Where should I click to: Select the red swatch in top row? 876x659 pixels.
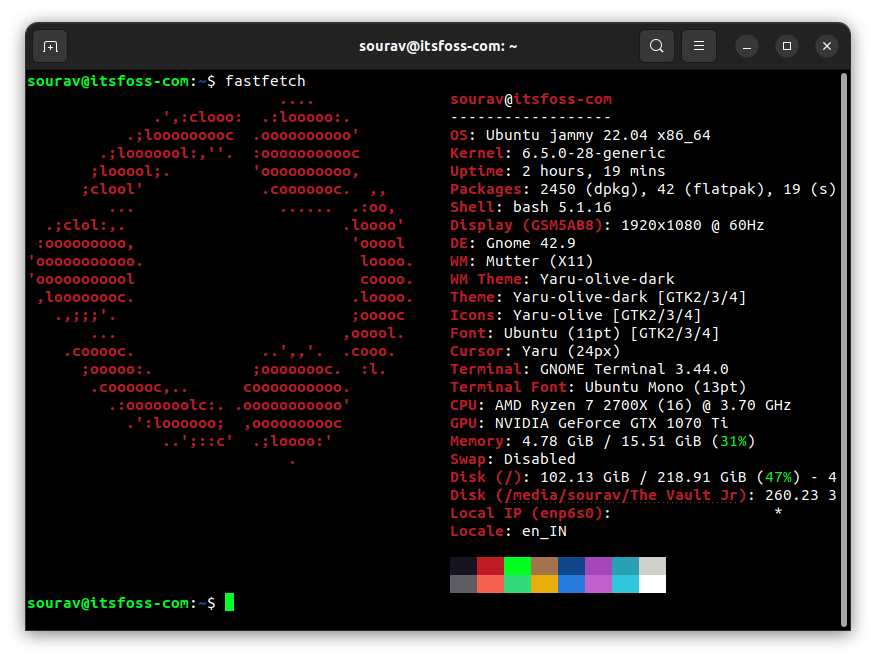[x=490, y=566]
